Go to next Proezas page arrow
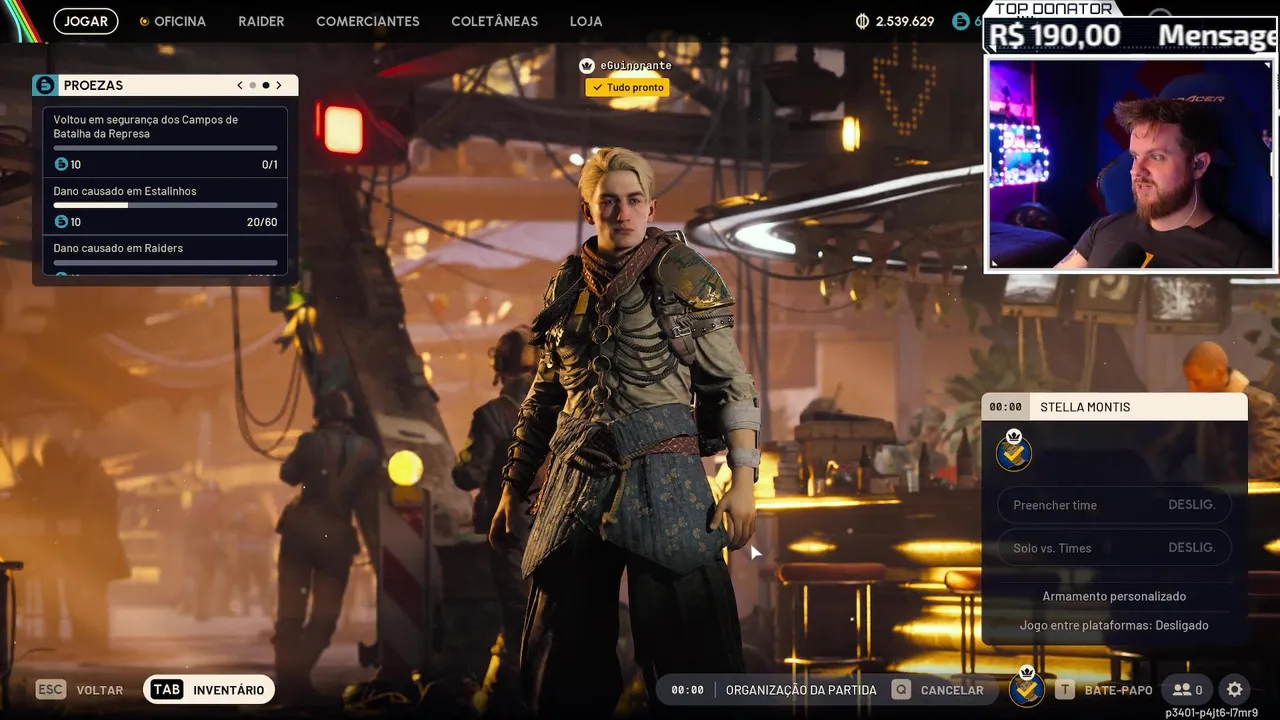1280x720 pixels. tap(279, 85)
